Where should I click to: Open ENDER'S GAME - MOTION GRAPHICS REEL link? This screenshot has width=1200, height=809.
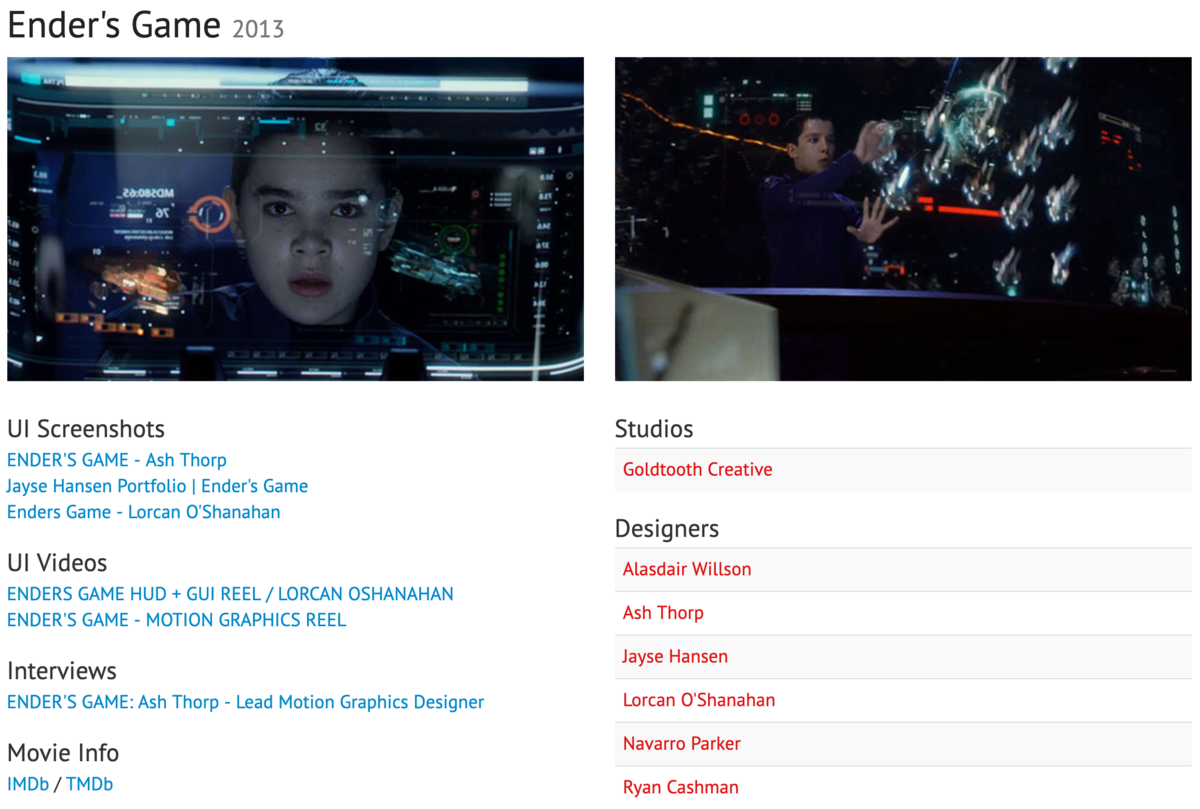pos(176,620)
